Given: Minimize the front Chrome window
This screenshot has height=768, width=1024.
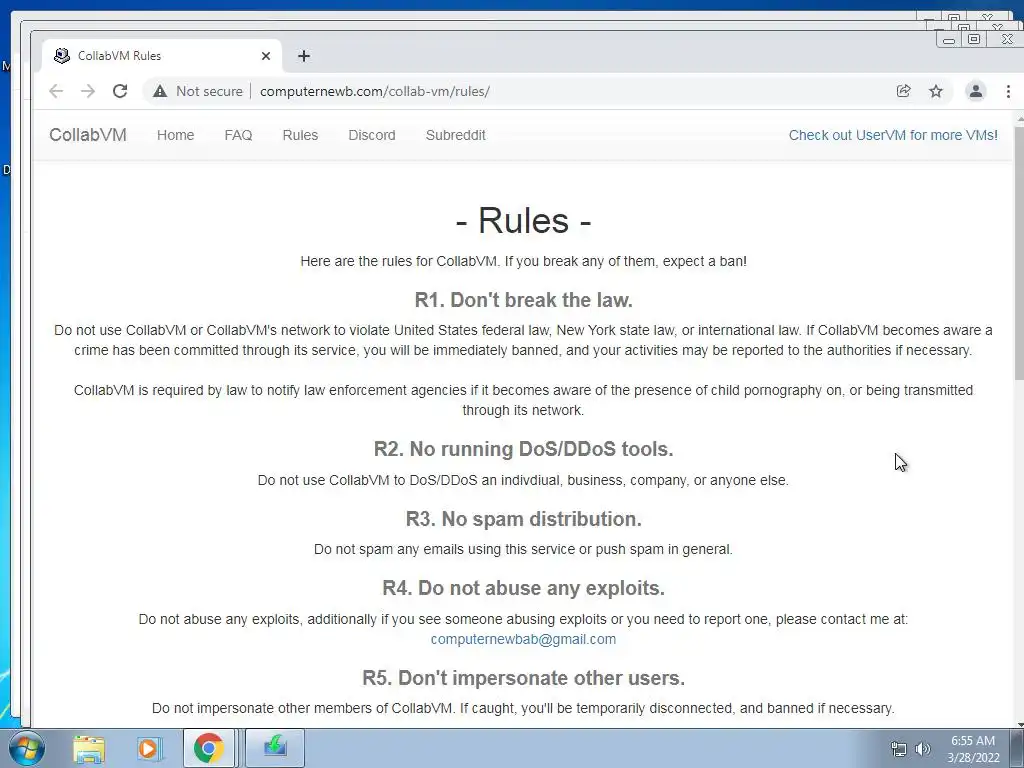Looking at the screenshot, I should tap(949, 40).
